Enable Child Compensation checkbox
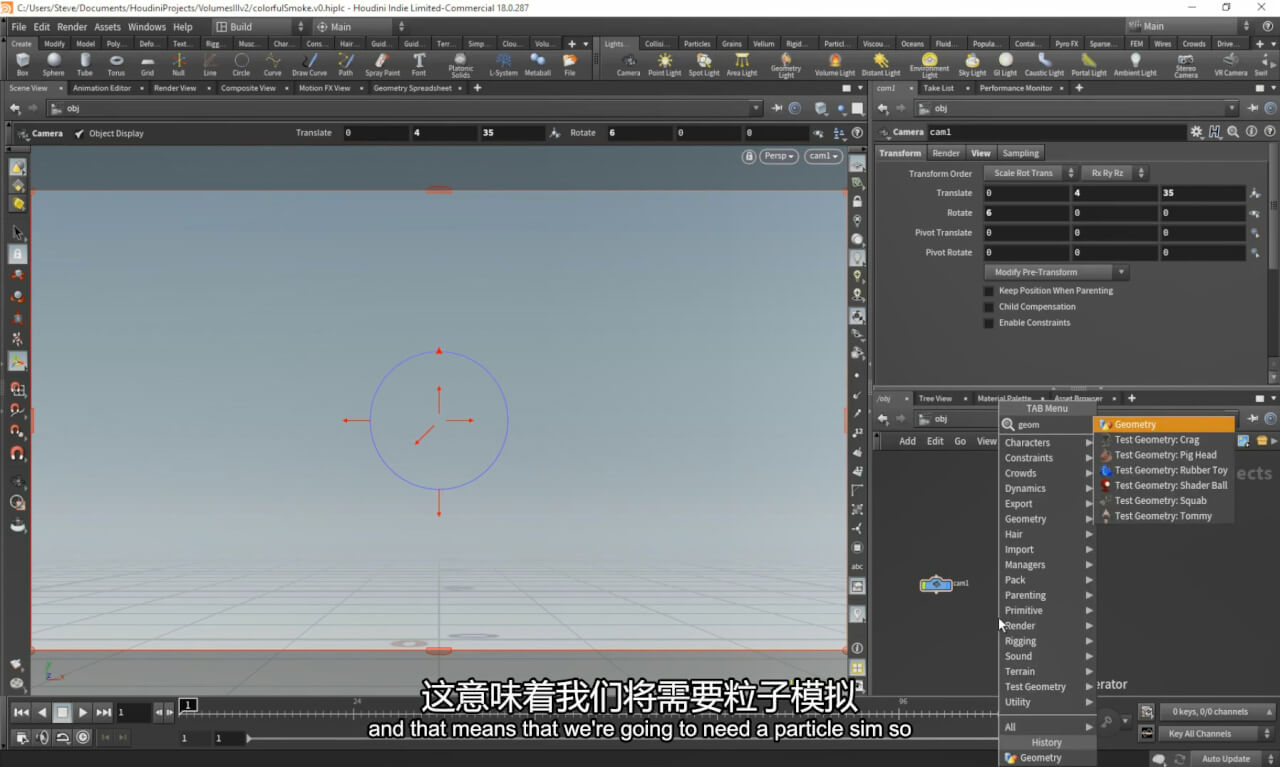 [x=989, y=307]
